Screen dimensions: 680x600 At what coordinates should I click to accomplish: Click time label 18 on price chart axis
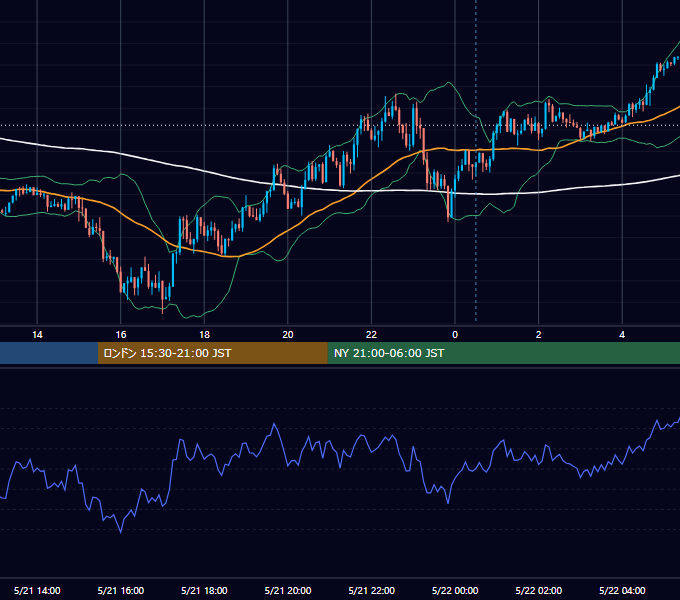pos(204,335)
